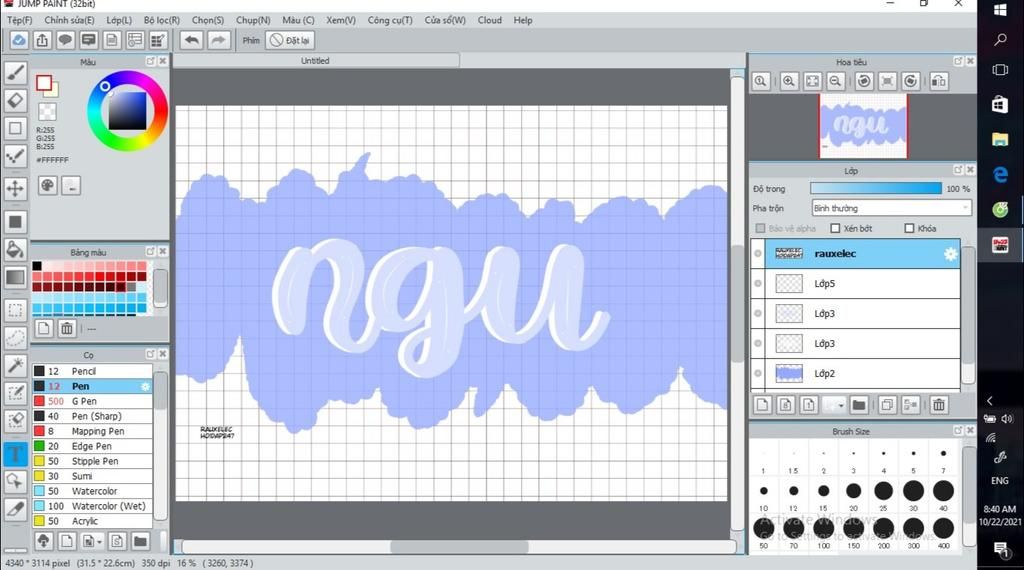Select the Brush tool in left toolbar
This screenshot has width=1024, height=570.
15,72
